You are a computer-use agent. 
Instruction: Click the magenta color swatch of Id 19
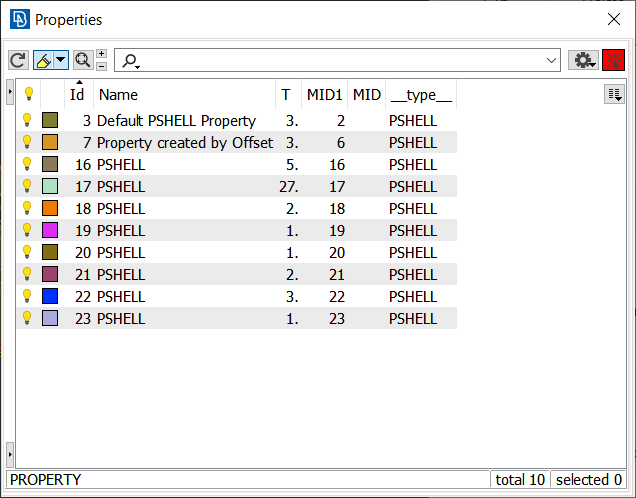(x=50, y=230)
